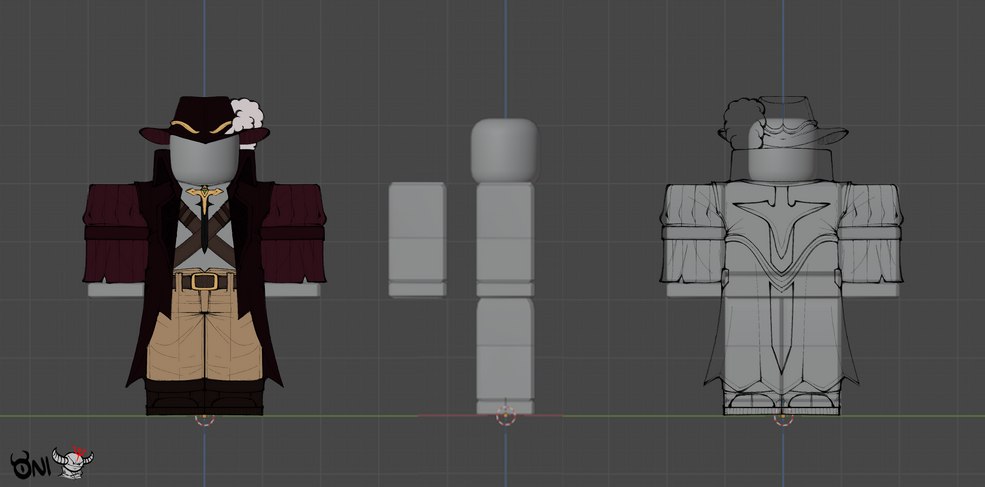Select the plain gray mannequin's head
Image resolution: width=985 pixels, height=487 pixels.
(x=505, y=151)
